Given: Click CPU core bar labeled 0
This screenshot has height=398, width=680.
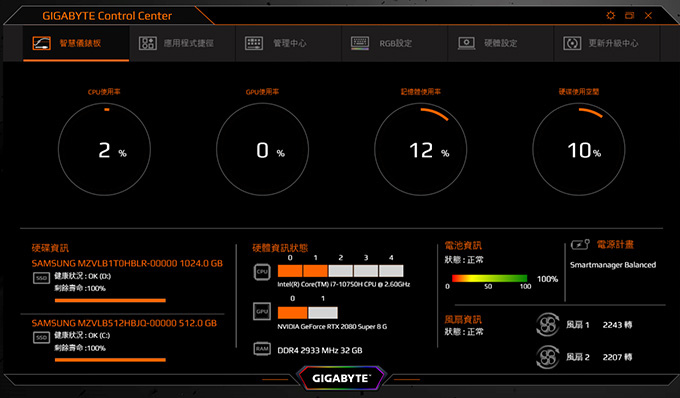Looking at the screenshot, I should point(290,271).
